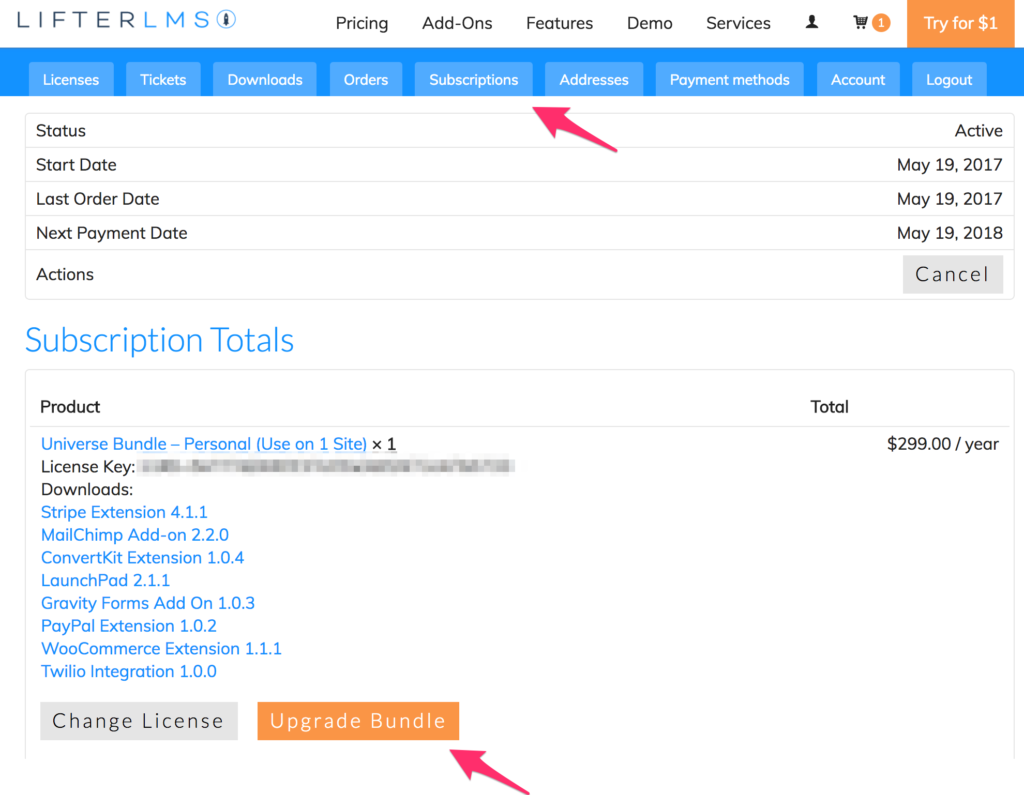Download WooCommerce Extension 1.1.1
The width and height of the screenshot is (1024, 795).
tap(161, 649)
